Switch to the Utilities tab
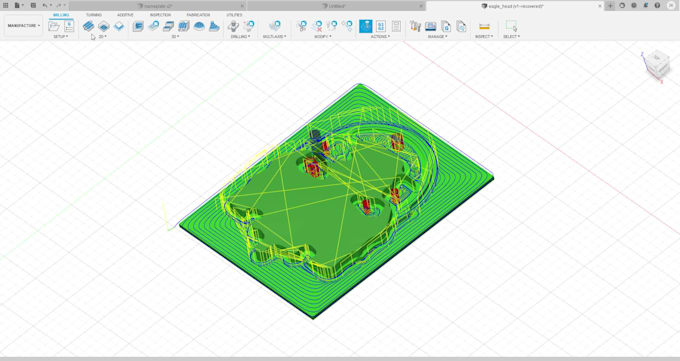Screen dimensions: 680x361 point(234,15)
